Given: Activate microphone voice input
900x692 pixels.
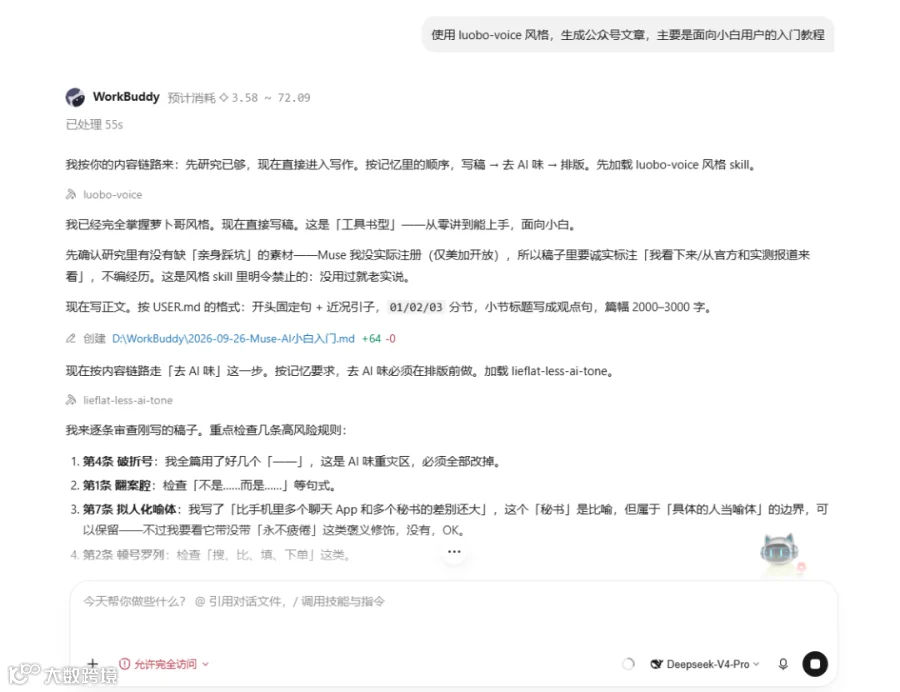Looking at the screenshot, I should point(783,664).
